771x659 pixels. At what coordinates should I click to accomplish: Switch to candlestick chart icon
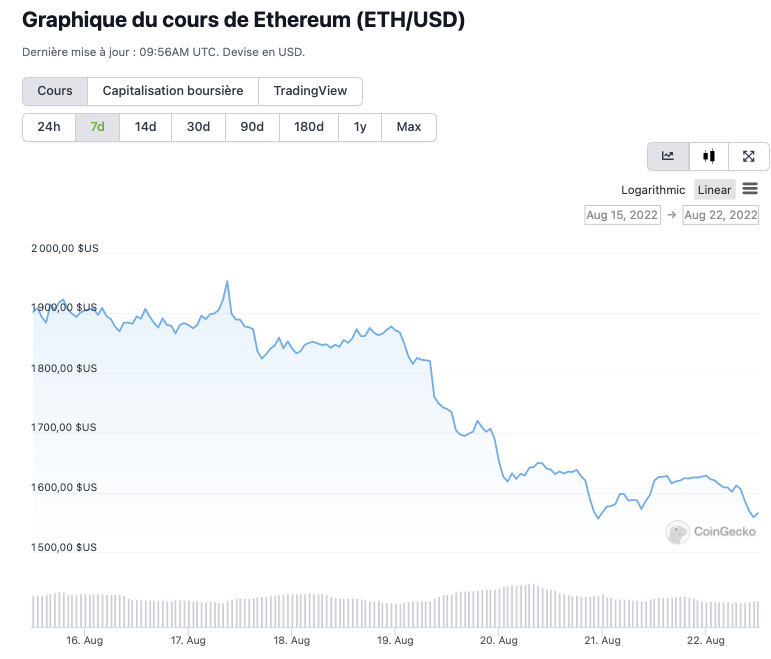[x=709, y=156]
